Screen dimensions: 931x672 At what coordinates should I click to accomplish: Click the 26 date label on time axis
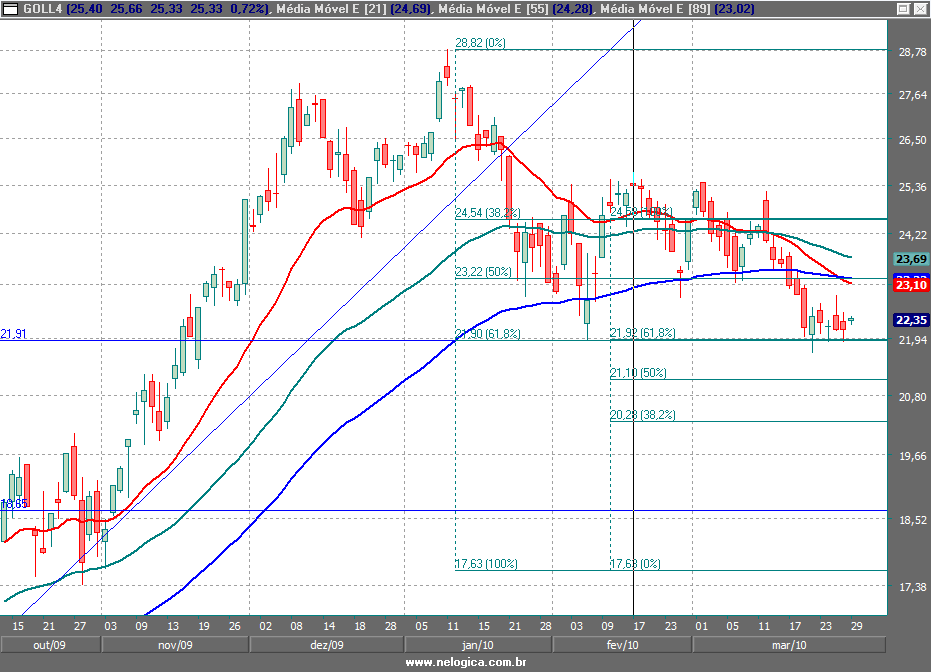[235, 626]
